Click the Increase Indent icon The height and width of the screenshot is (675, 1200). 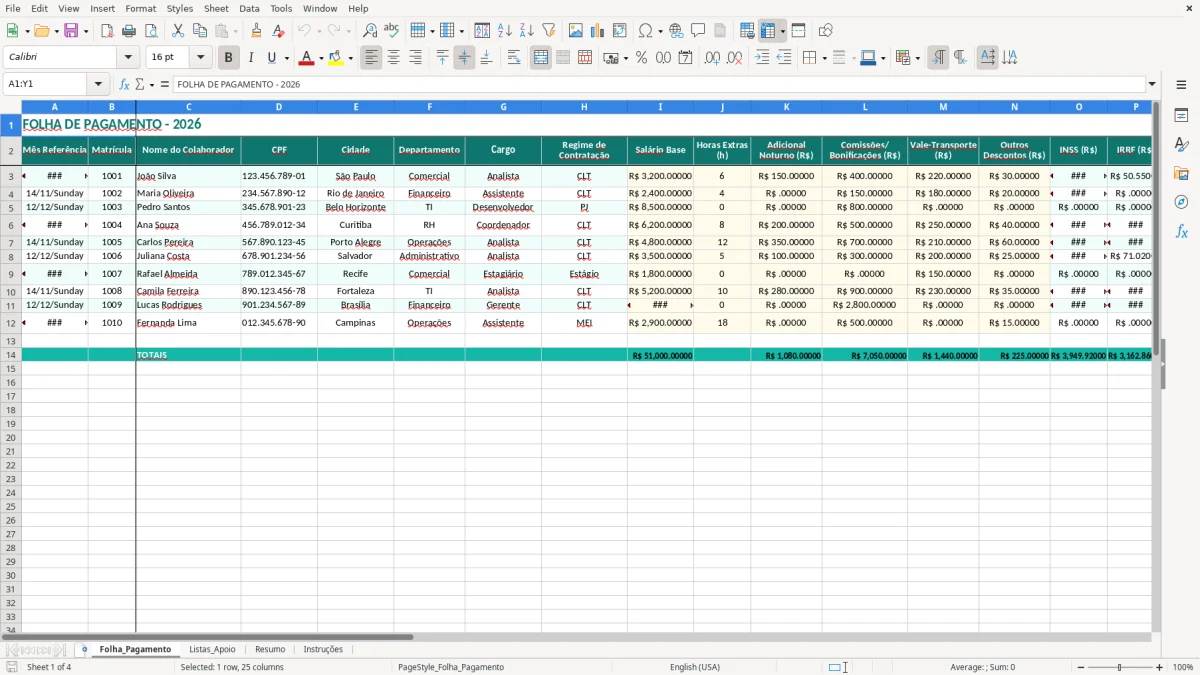(762, 58)
